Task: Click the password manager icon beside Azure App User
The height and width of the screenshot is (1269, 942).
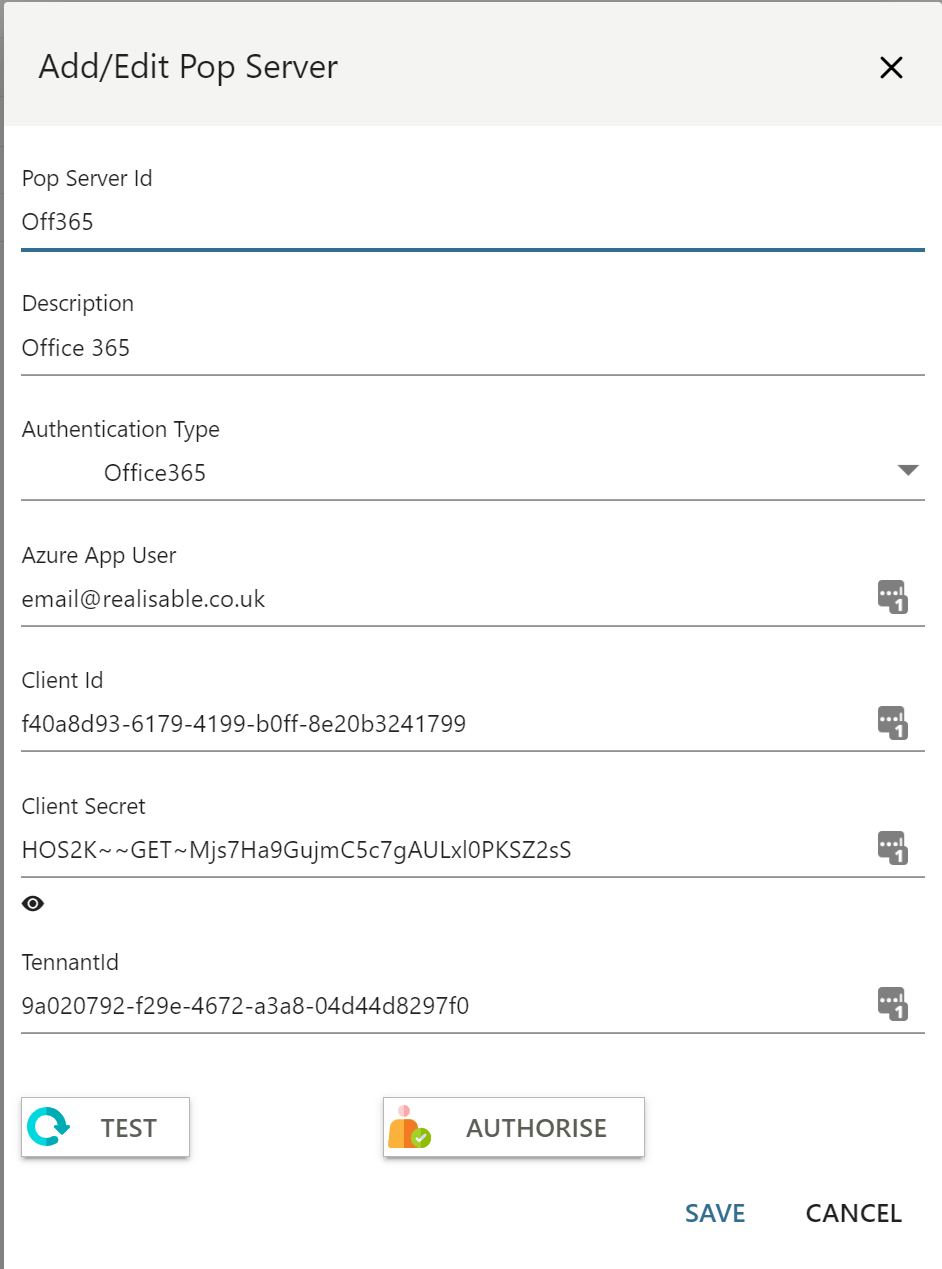Action: click(x=892, y=597)
